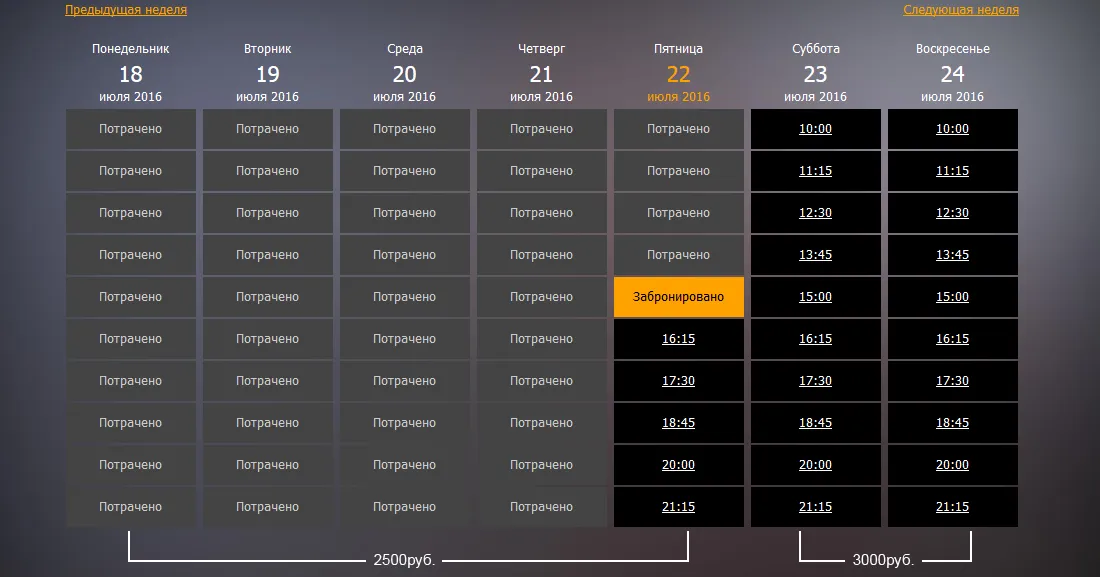Book the 10:00 slot on Воскресенье 24

(953, 129)
